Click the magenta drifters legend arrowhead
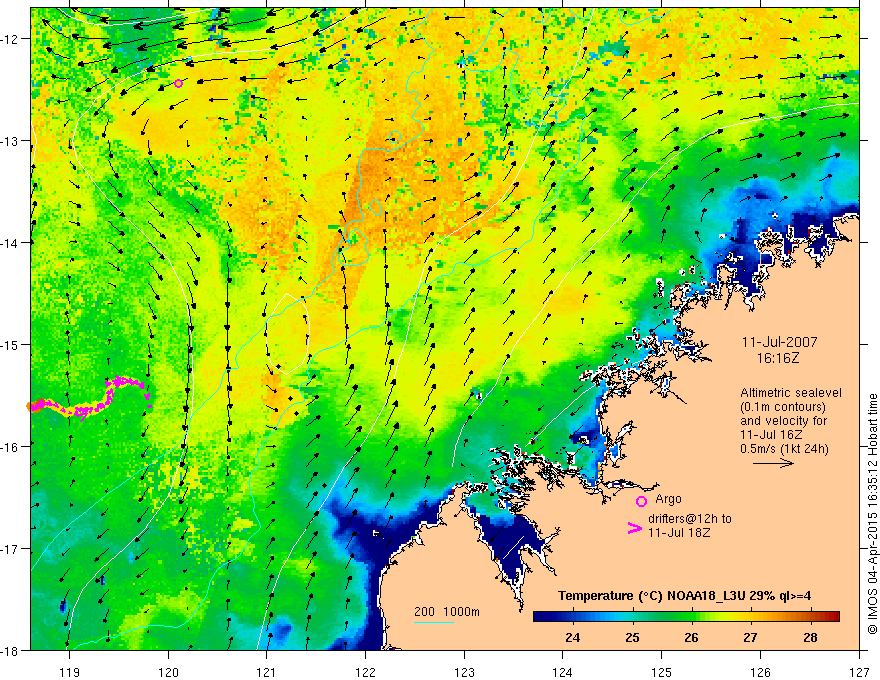880x680 pixels. pyautogui.click(x=634, y=527)
